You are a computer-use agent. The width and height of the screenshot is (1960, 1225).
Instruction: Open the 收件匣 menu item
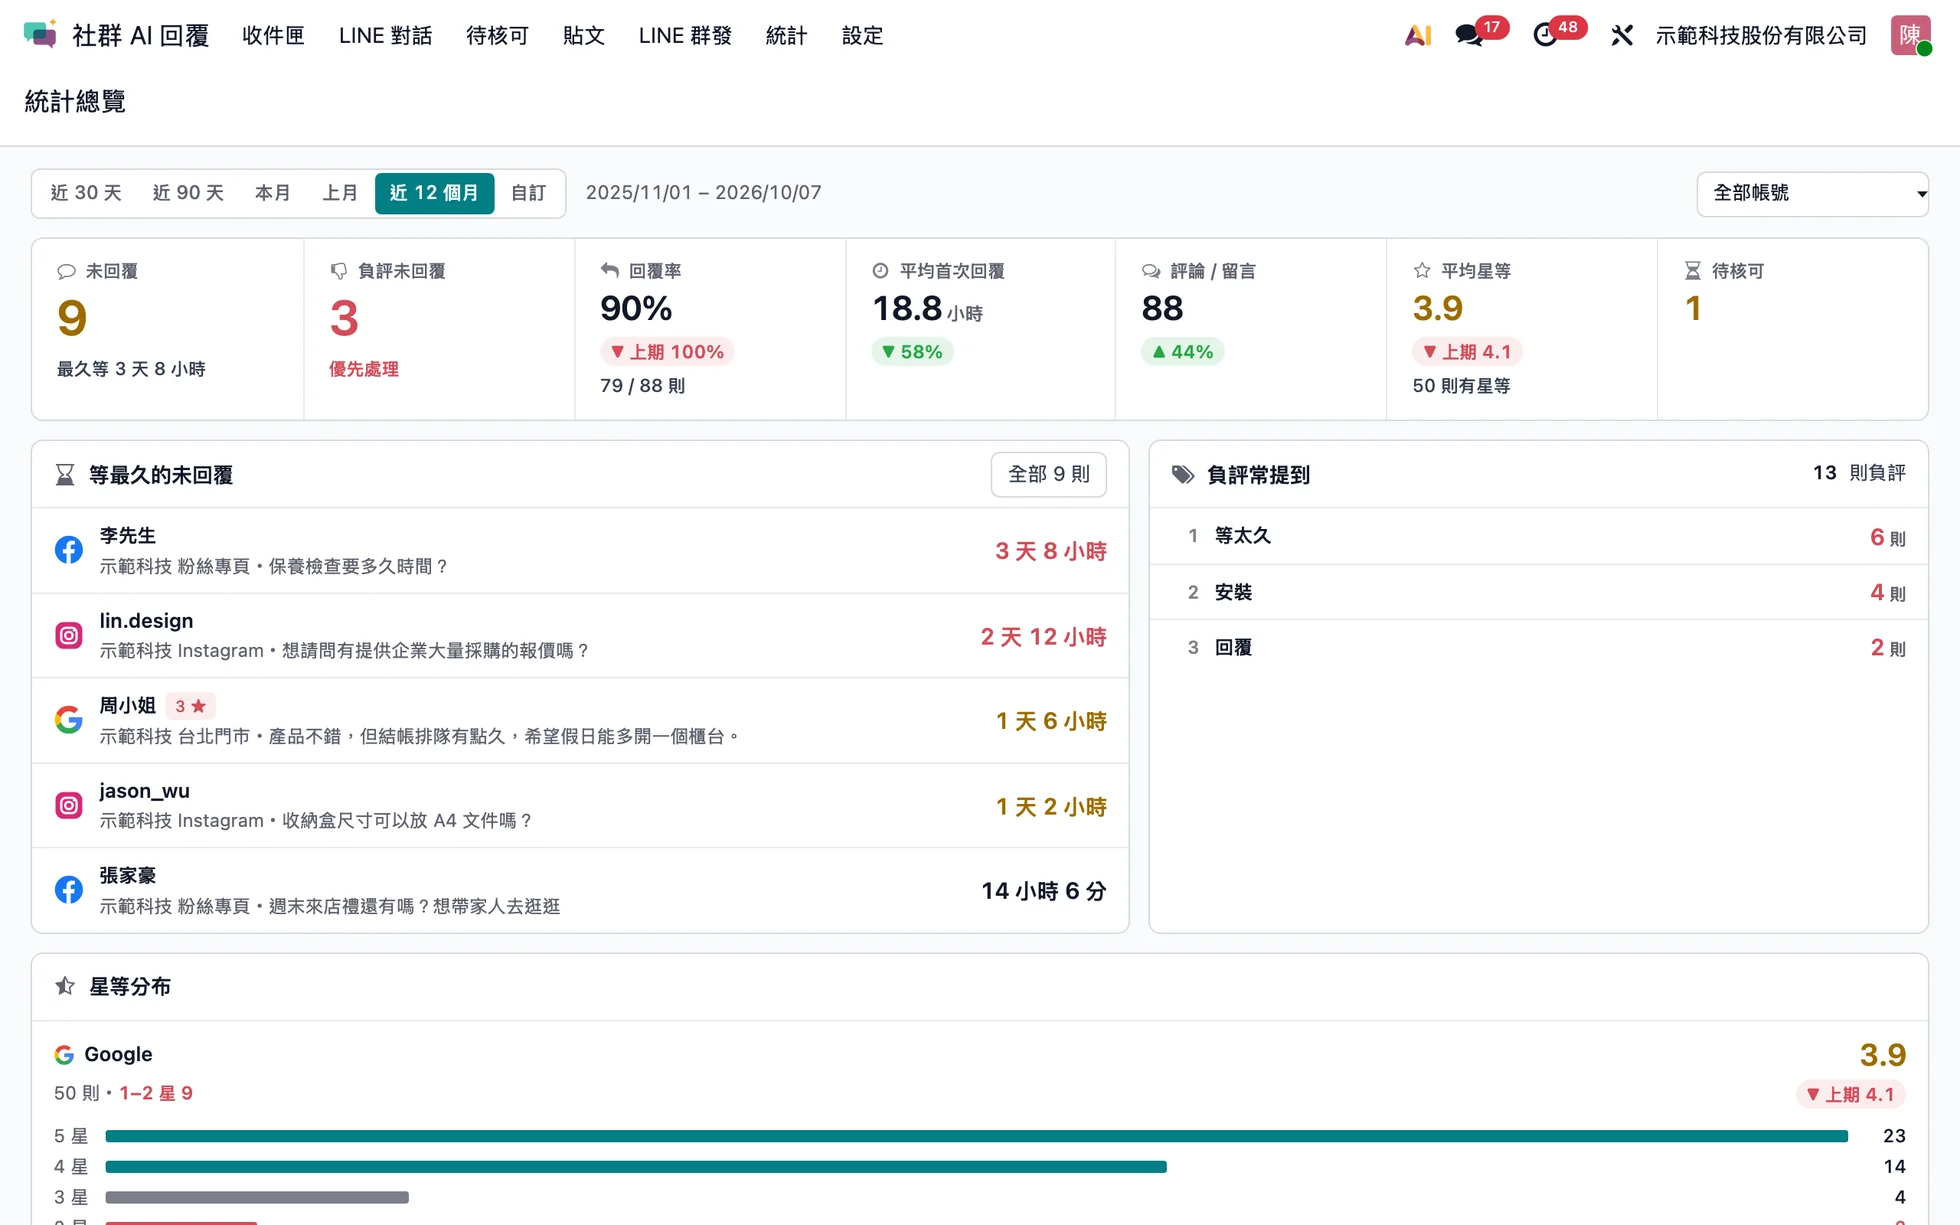point(273,36)
